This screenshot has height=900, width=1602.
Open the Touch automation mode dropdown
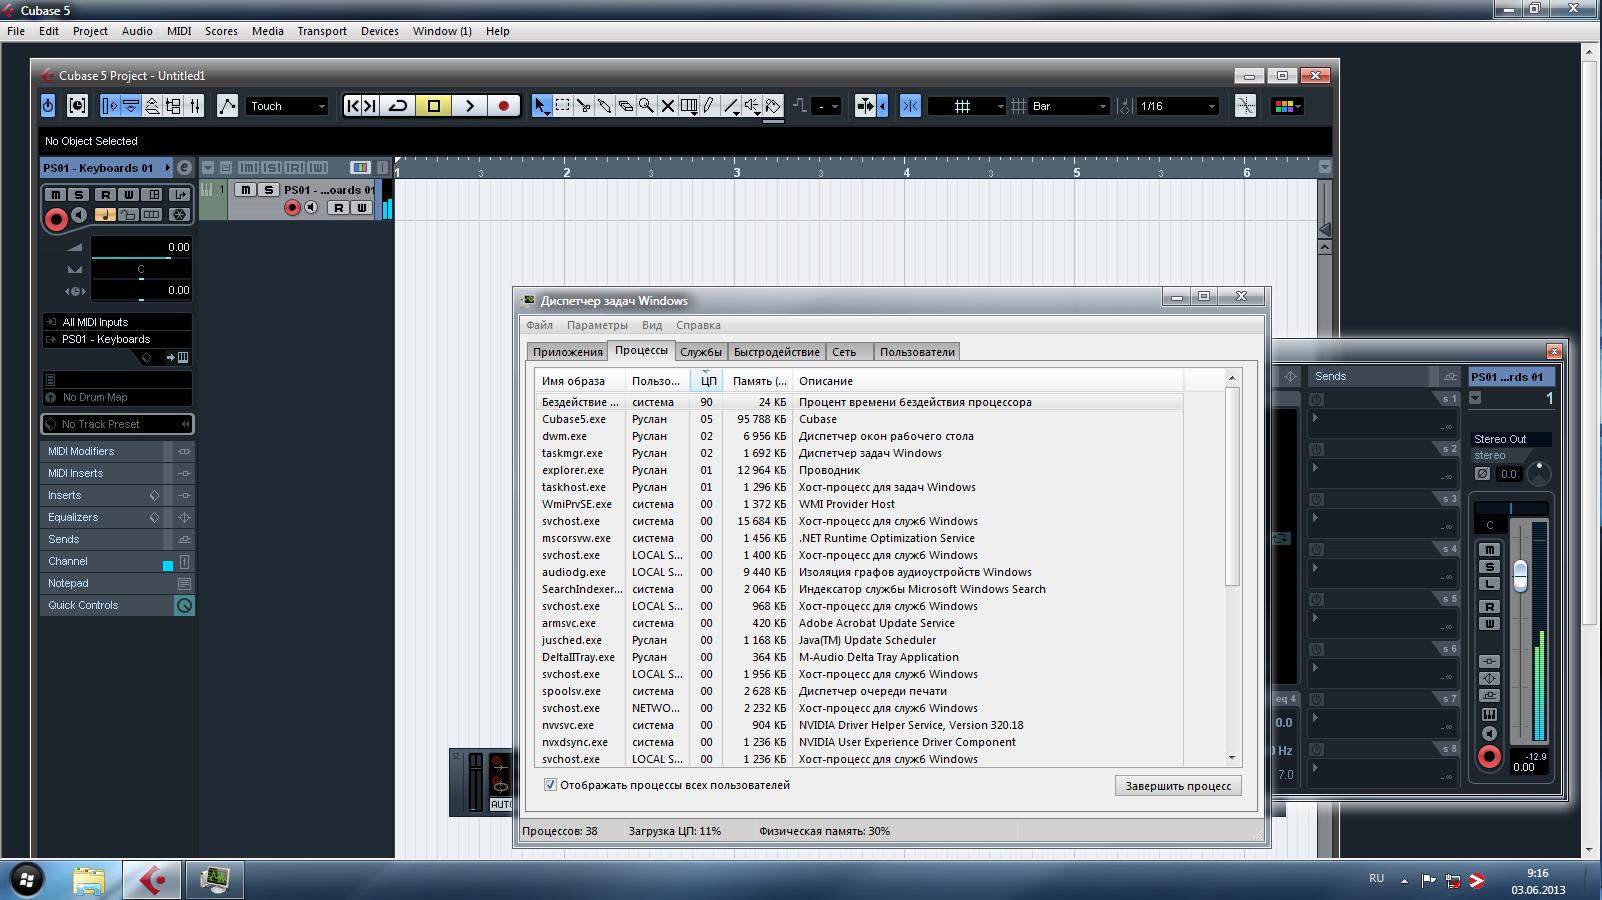[287, 106]
